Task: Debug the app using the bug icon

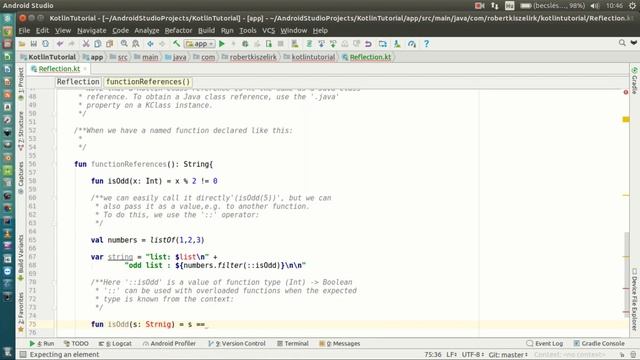Action: coord(245,44)
